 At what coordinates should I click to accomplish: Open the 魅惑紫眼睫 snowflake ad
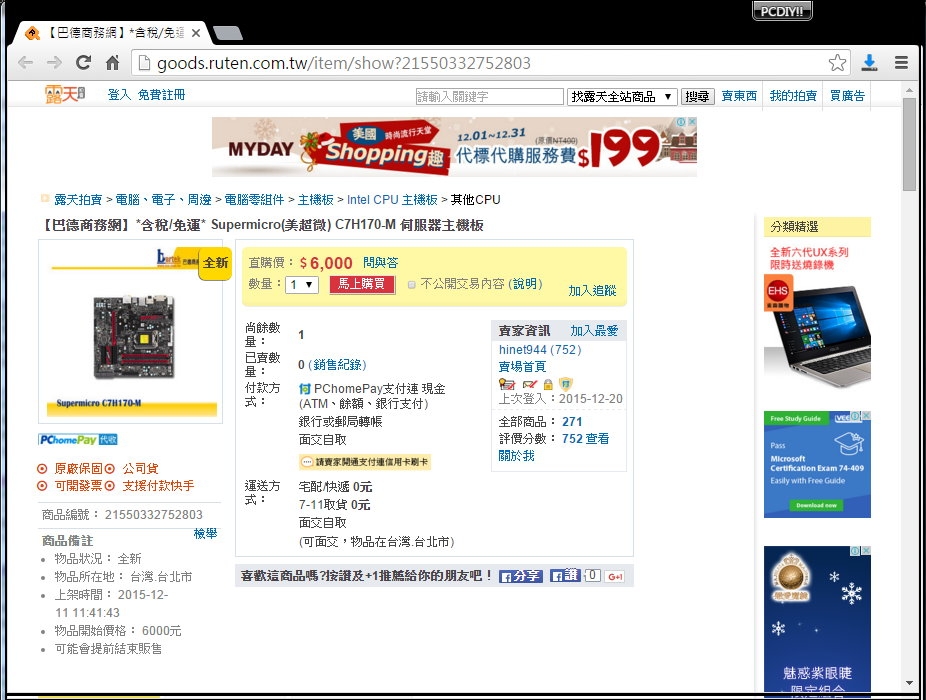(817, 618)
